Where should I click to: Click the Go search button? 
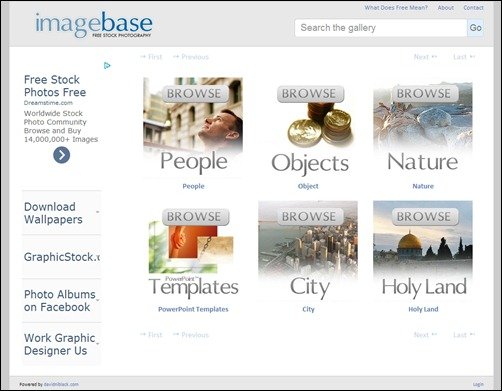(x=475, y=28)
